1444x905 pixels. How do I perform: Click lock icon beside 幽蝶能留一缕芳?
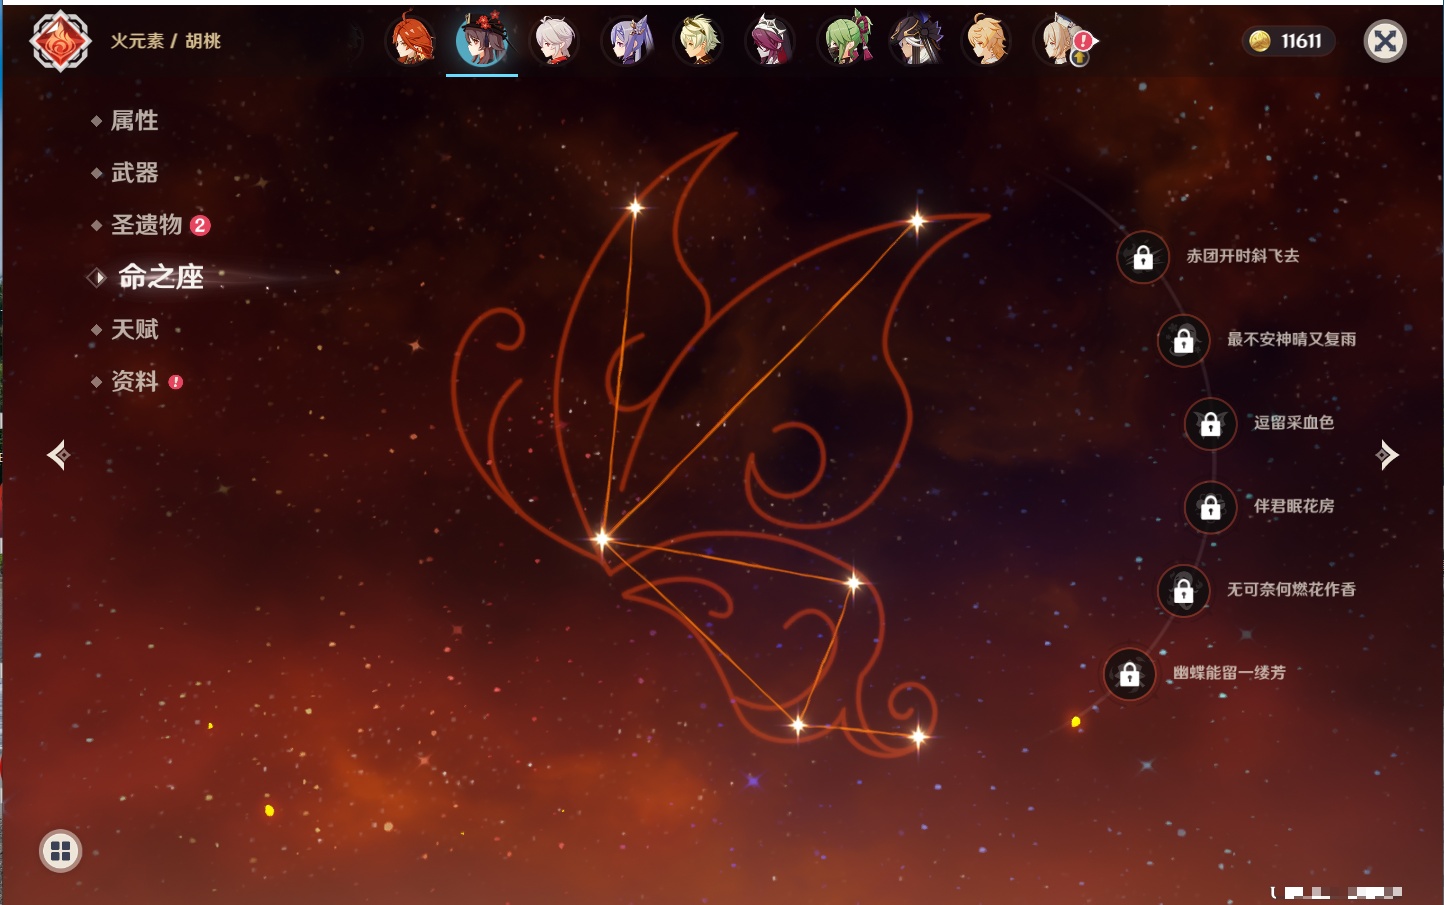[x=1129, y=674]
